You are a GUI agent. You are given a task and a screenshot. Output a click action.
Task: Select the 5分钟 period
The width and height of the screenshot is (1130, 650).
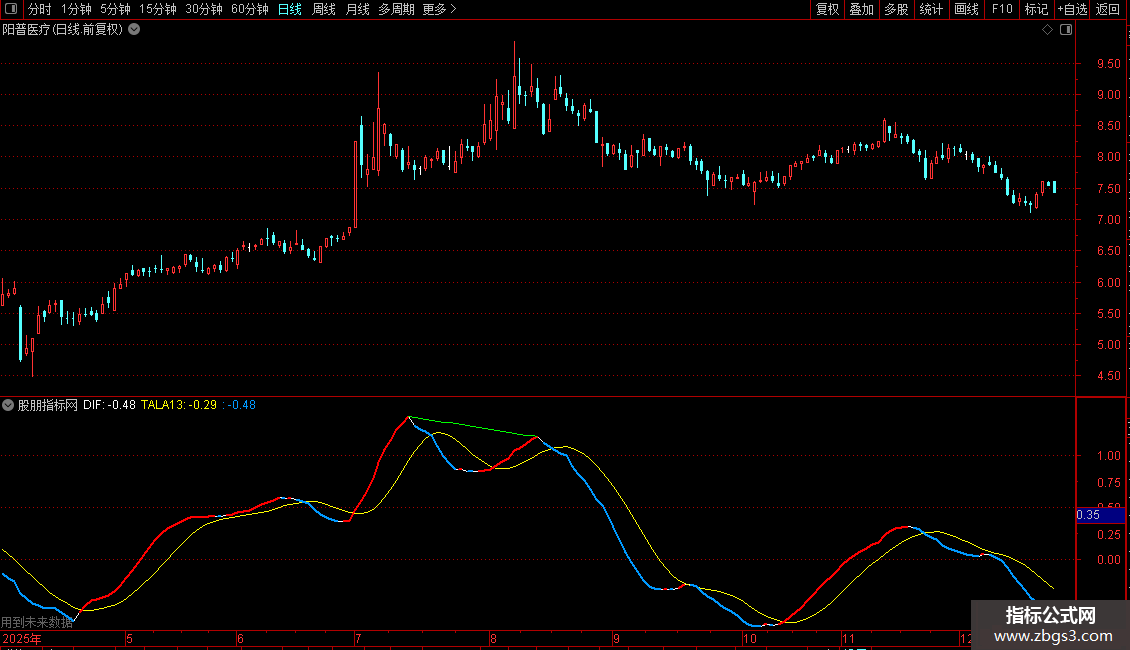coord(115,9)
